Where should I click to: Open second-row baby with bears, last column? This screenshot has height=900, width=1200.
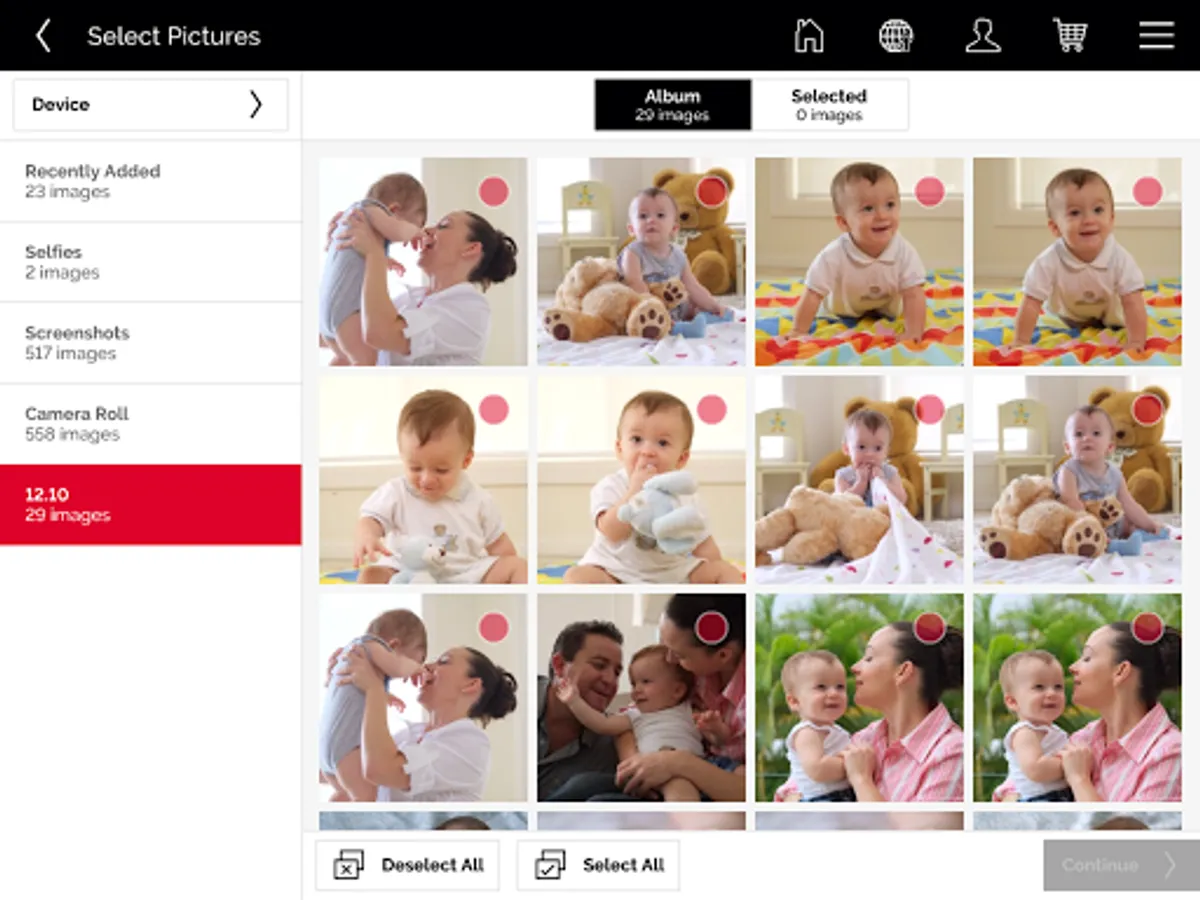(1077, 480)
